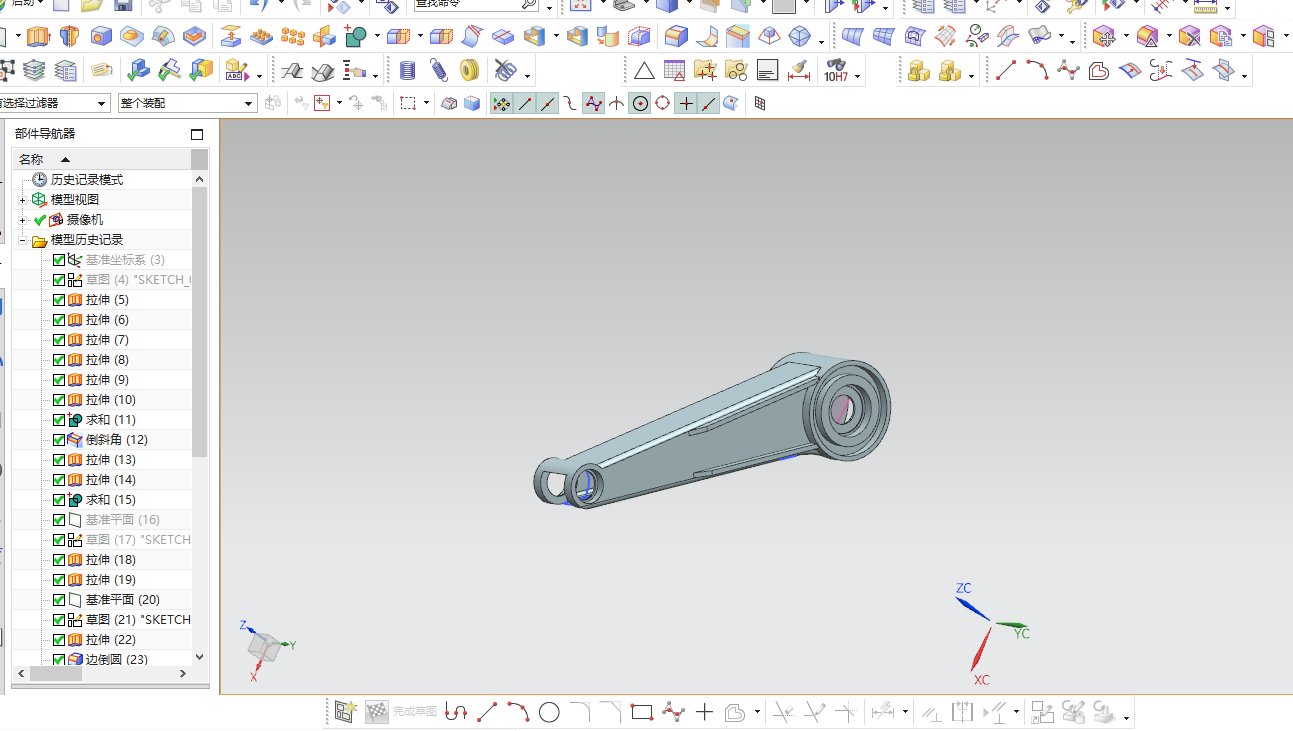
Task: Select the Circle sketch tool
Action: (x=549, y=712)
